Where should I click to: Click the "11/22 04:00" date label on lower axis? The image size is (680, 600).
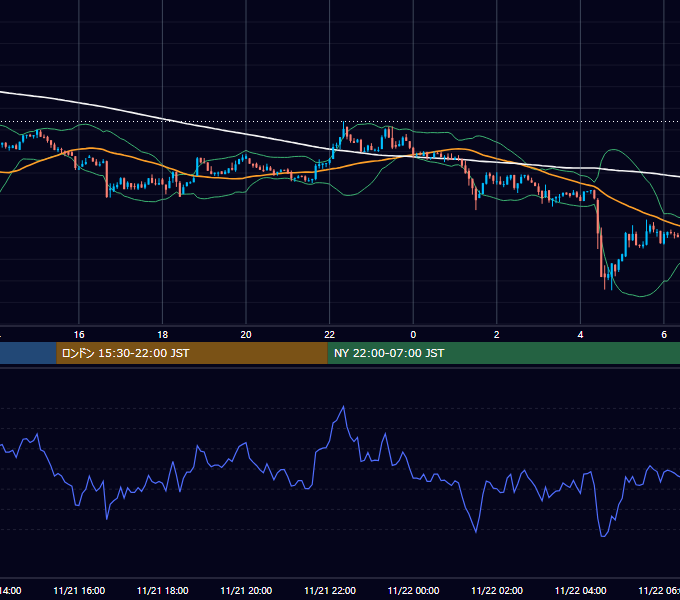(581, 591)
